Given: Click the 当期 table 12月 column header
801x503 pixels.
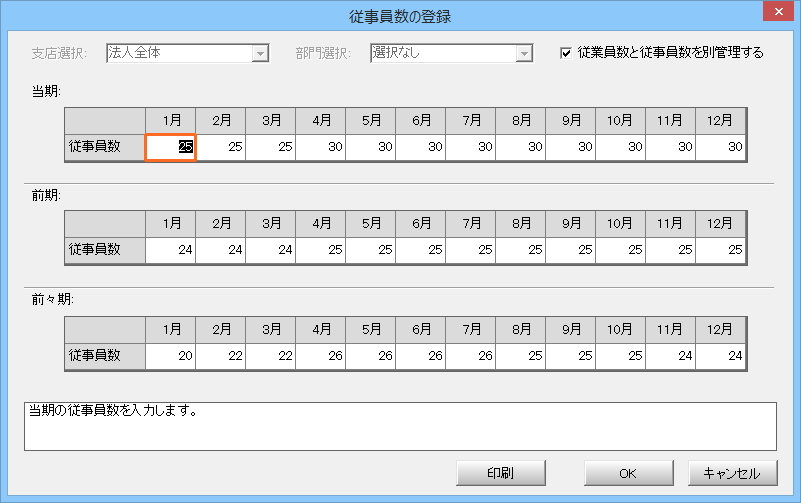Looking at the screenshot, I should click(x=720, y=121).
